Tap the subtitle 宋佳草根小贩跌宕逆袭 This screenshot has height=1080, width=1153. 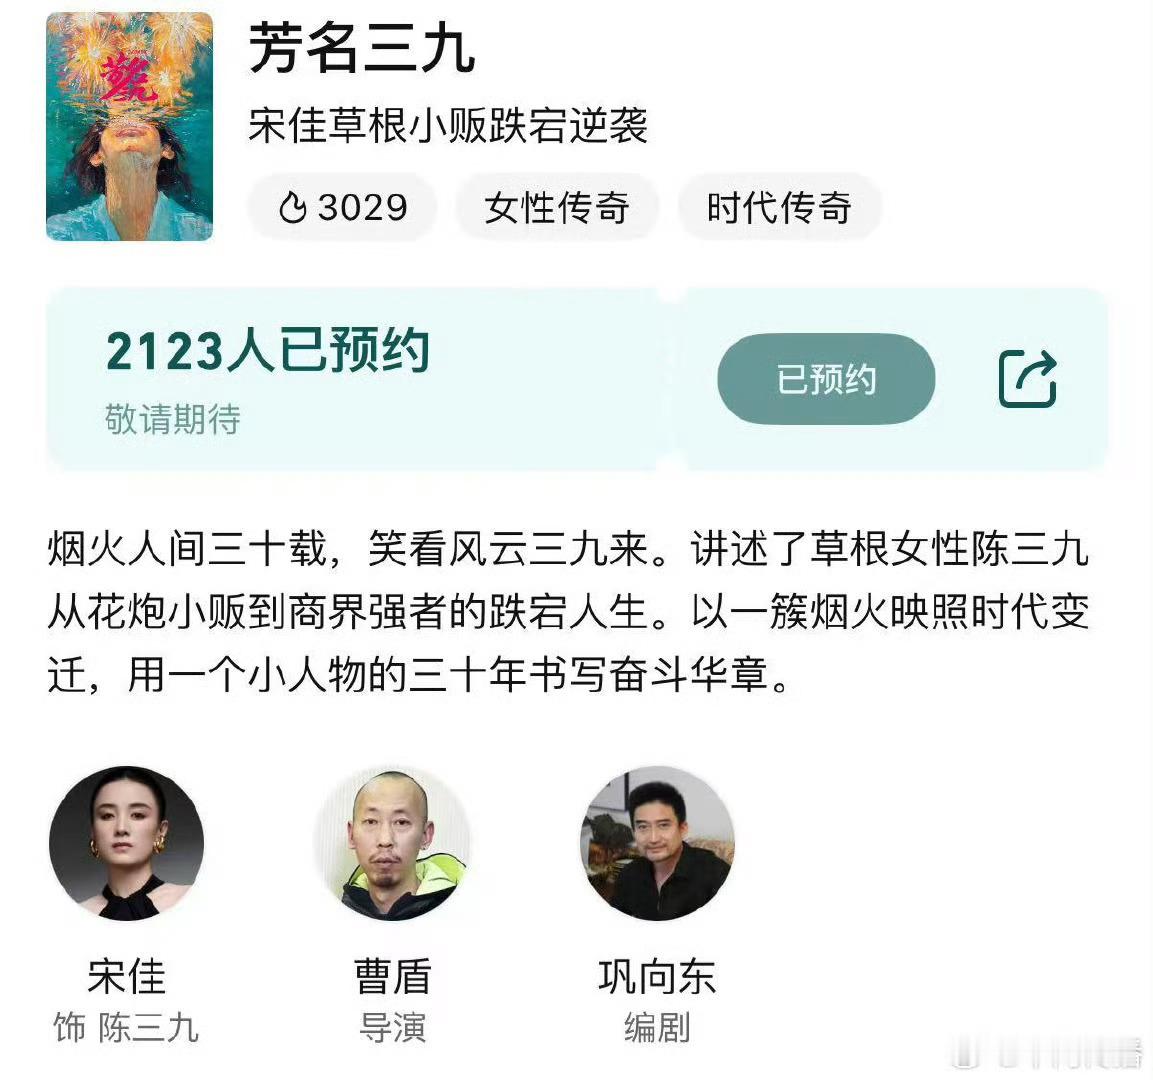coord(448,125)
